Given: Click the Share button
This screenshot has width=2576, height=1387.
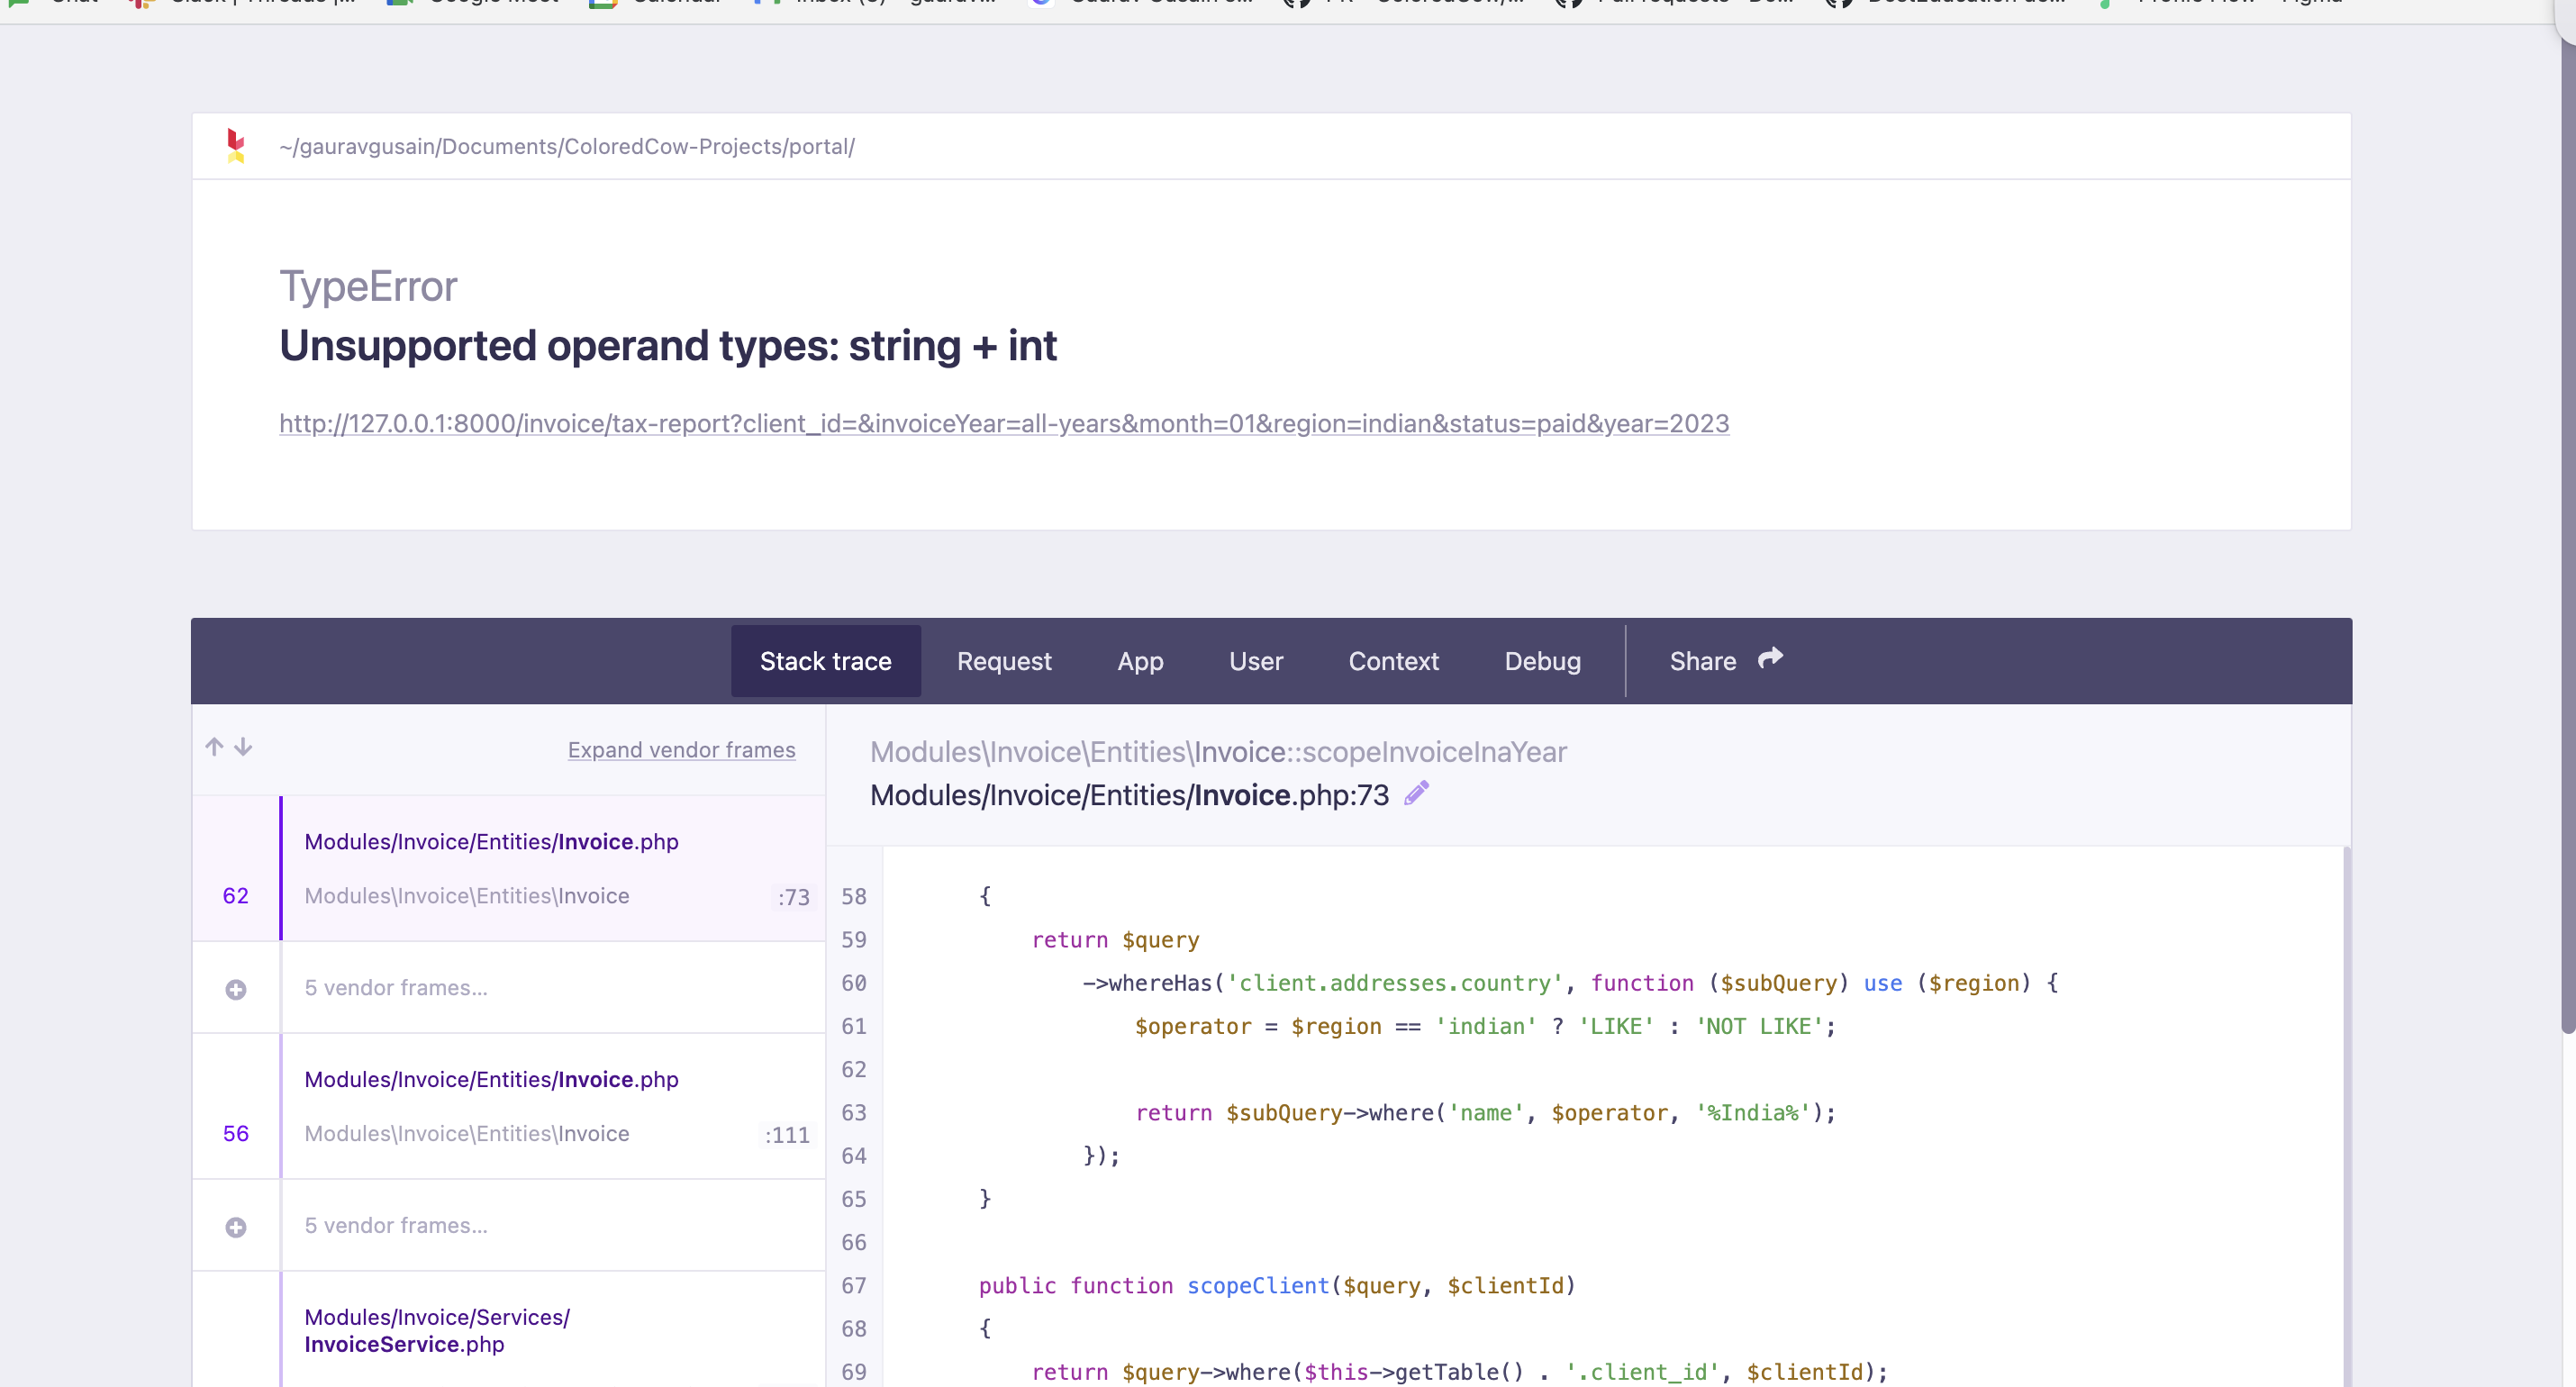Looking at the screenshot, I should 1703,660.
